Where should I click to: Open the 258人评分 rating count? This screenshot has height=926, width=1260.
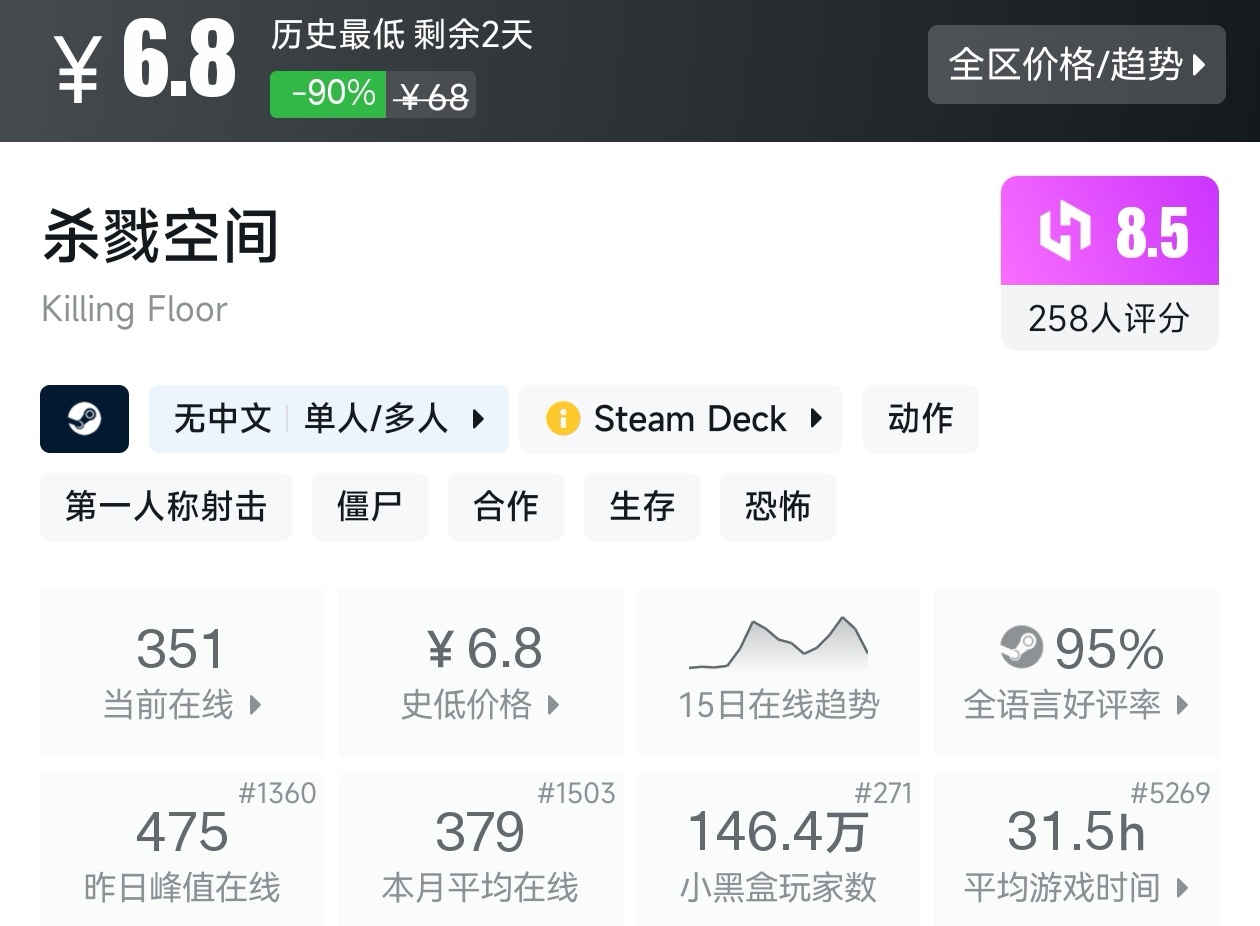pyautogui.click(x=1109, y=319)
